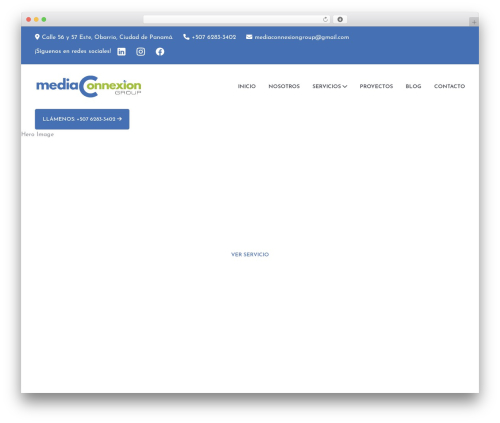Click the envelope email icon
Viewport: 500px width, 423px height.
click(249, 37)
